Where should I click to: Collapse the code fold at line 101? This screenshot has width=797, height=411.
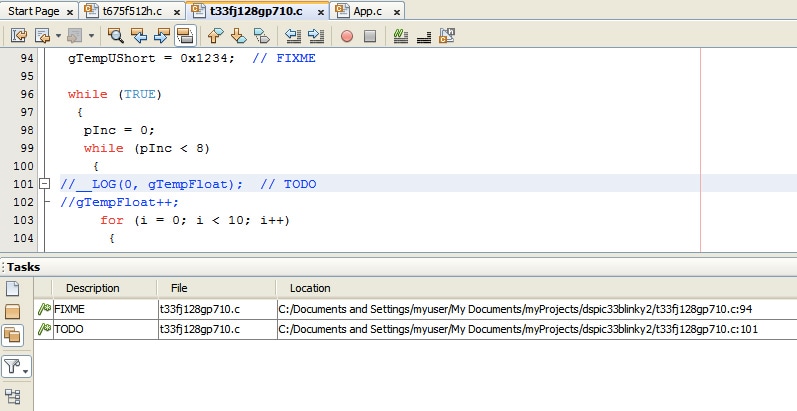(x=45, y=183)
